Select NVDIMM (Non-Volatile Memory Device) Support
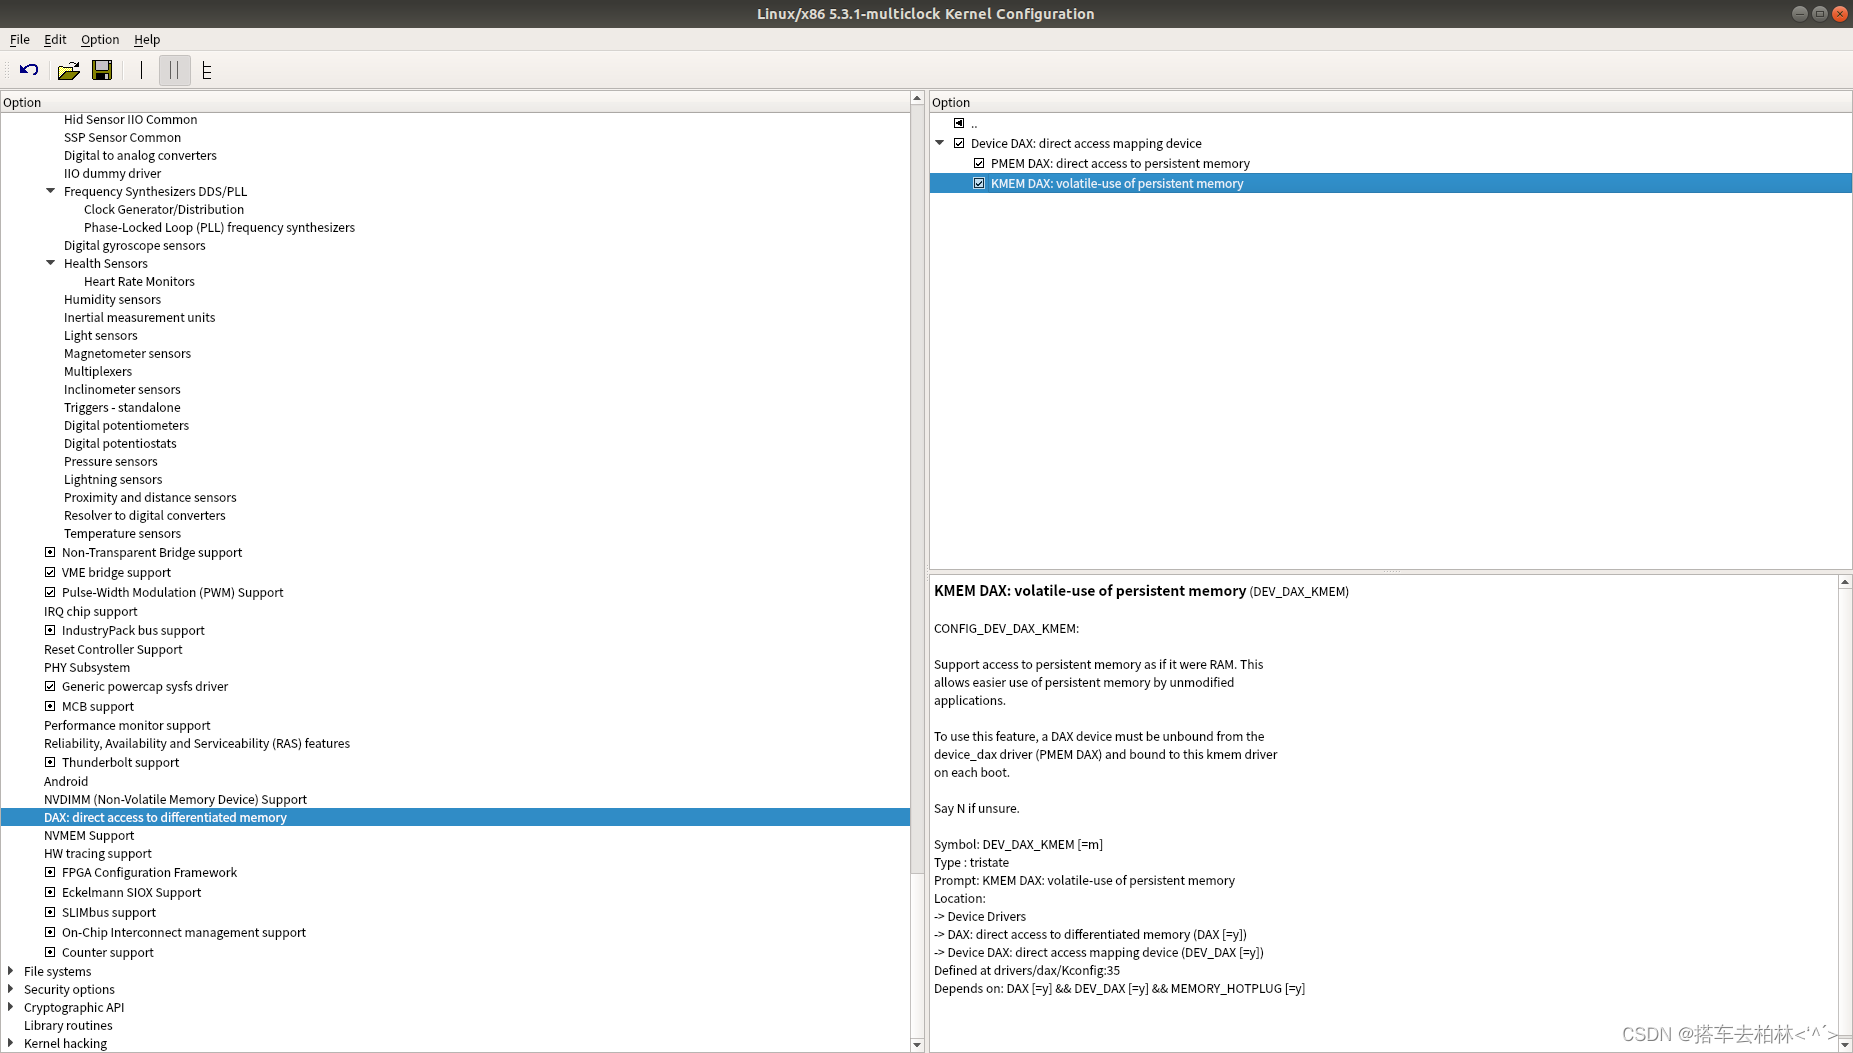Viewport: 1853px width, 1053px height. 175,799
